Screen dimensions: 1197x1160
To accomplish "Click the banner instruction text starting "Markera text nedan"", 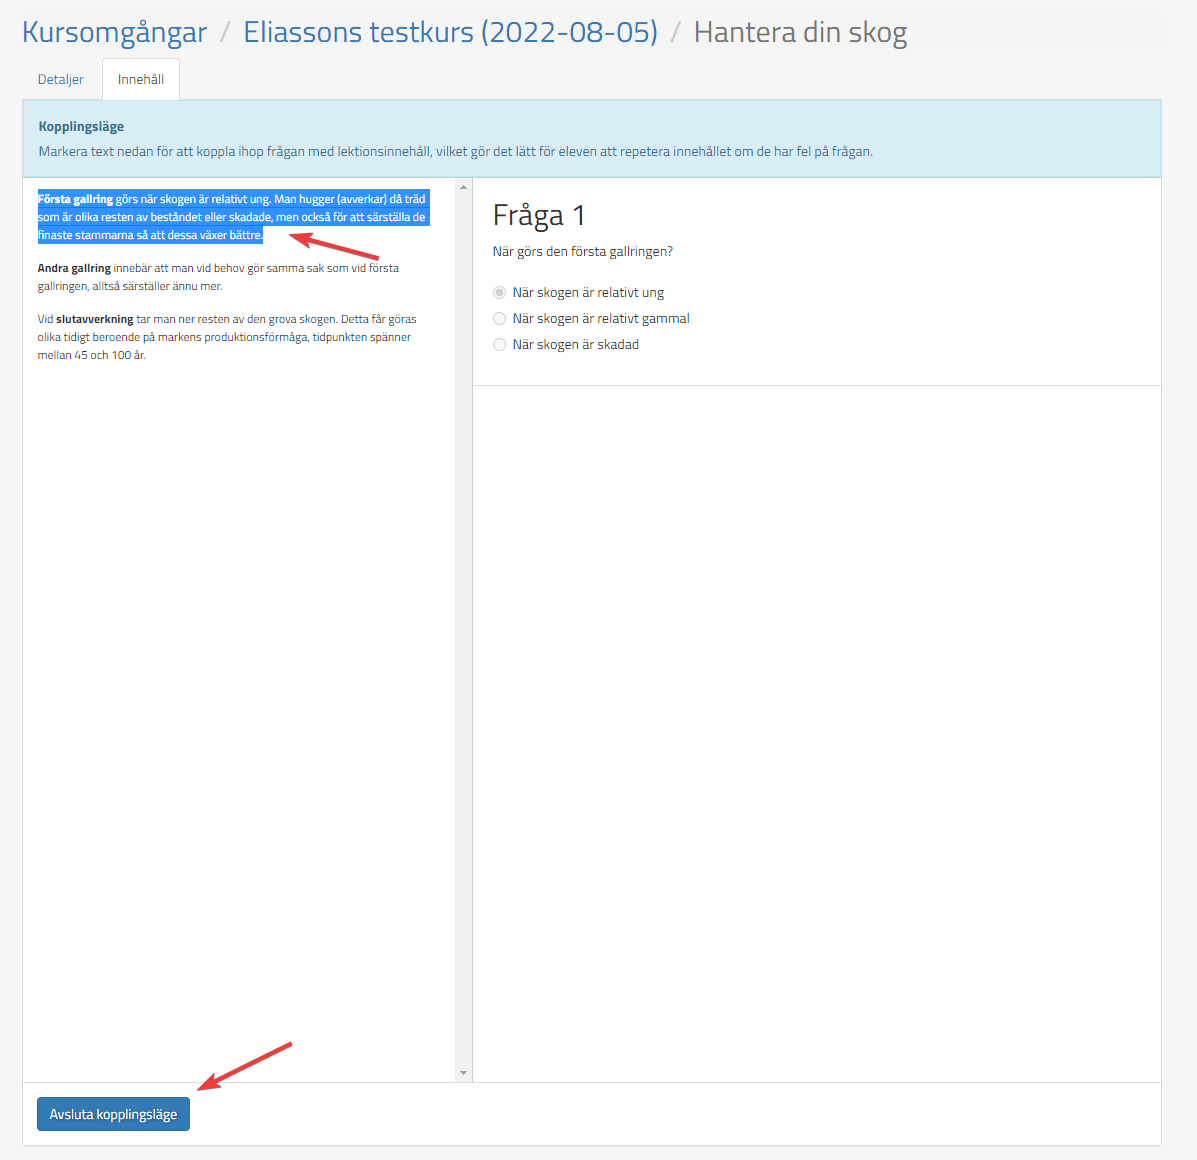I will tap(455, 152).
